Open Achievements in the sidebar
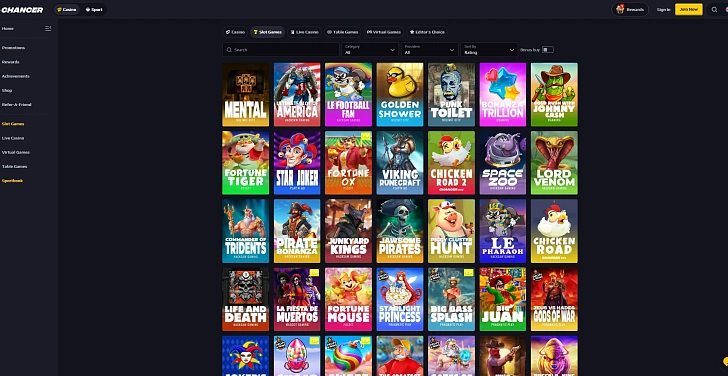728x376 pixels. click(16, 76)
